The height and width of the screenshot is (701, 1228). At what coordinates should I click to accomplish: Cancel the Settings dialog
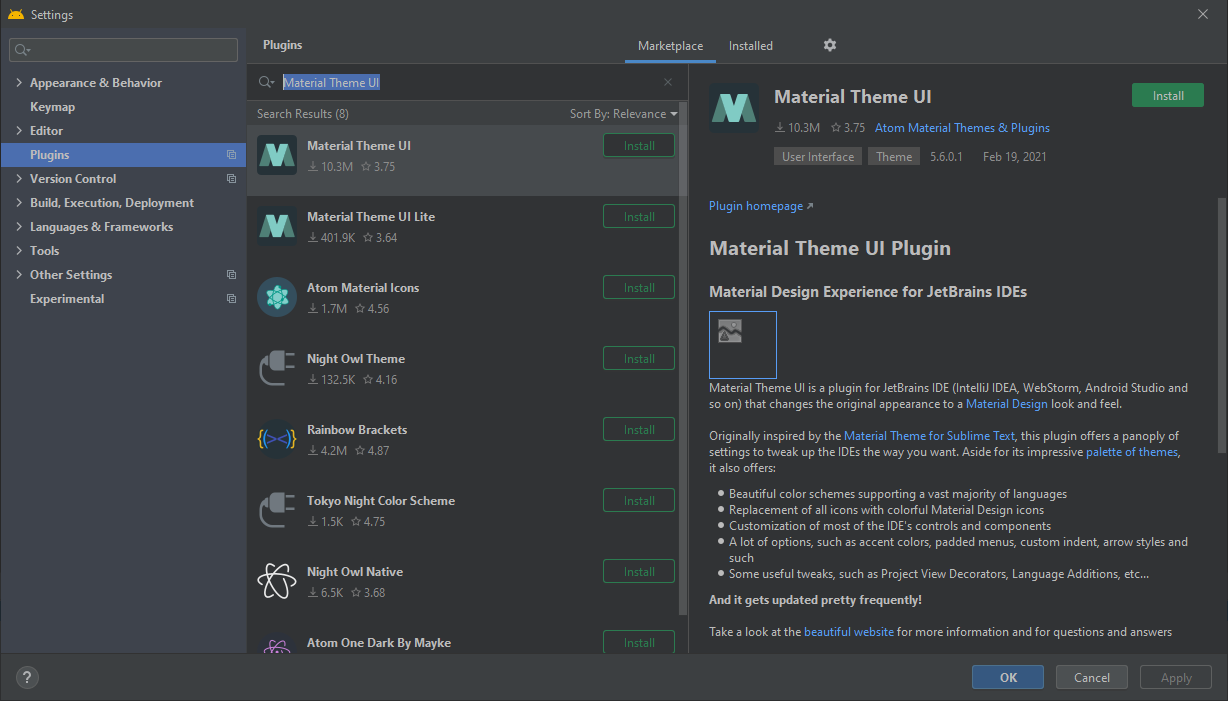tap(1092, 677)
